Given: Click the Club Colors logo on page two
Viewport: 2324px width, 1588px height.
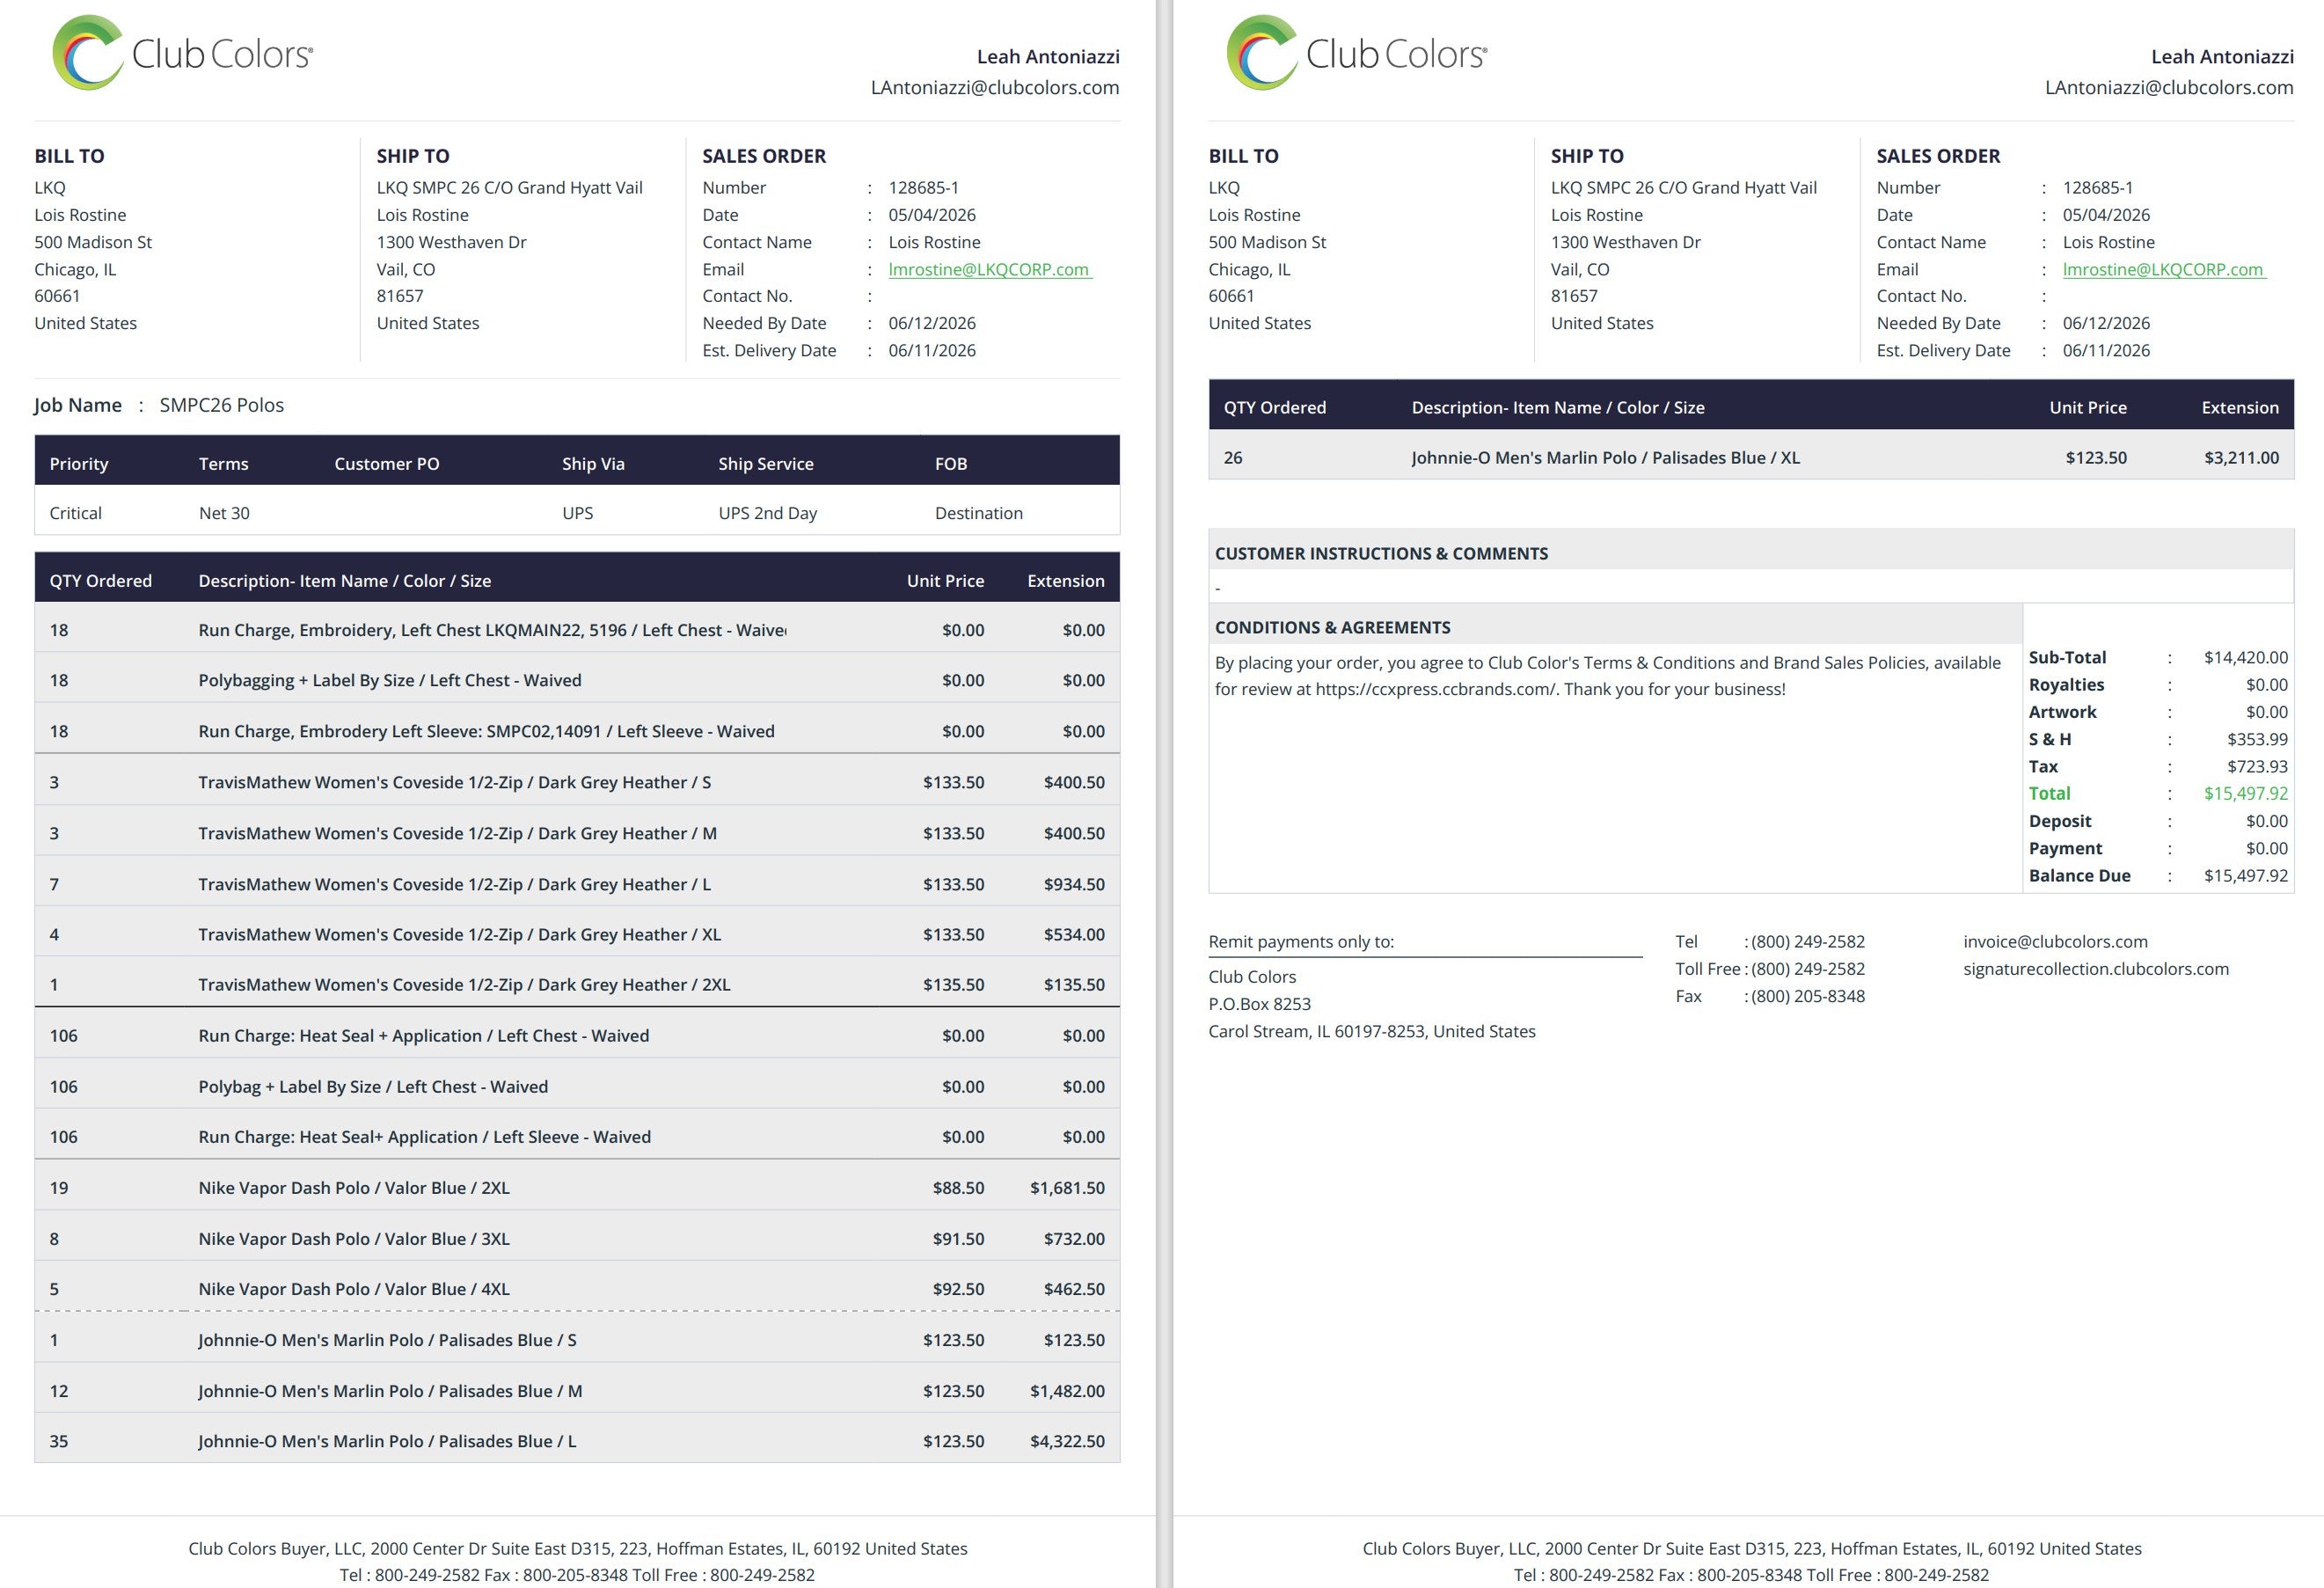Looking at the screenshot, I should (1357, 53).
